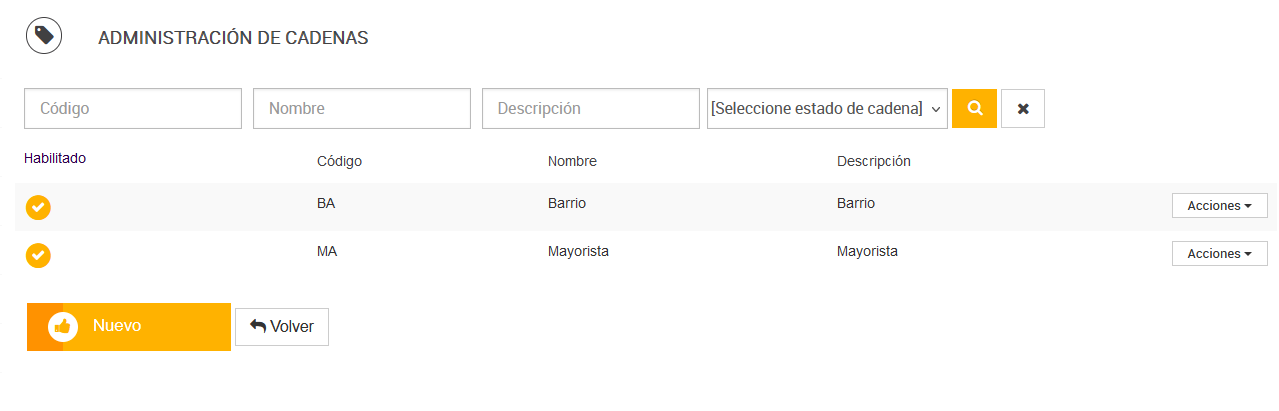Click the Código column header
The height and width of the screenshot is (411, 1279).
coord(339,161)
